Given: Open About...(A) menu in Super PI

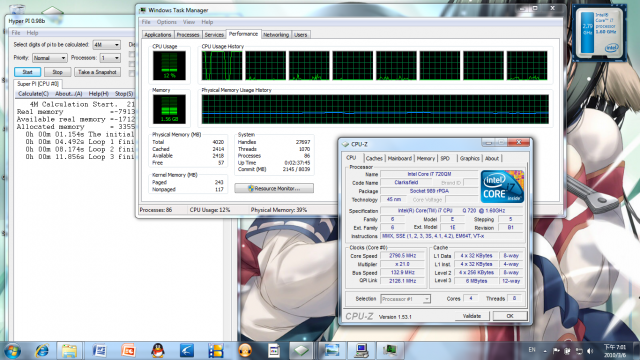Looking at the screenshot, I should pyautogui.click(x=69, y=94).
